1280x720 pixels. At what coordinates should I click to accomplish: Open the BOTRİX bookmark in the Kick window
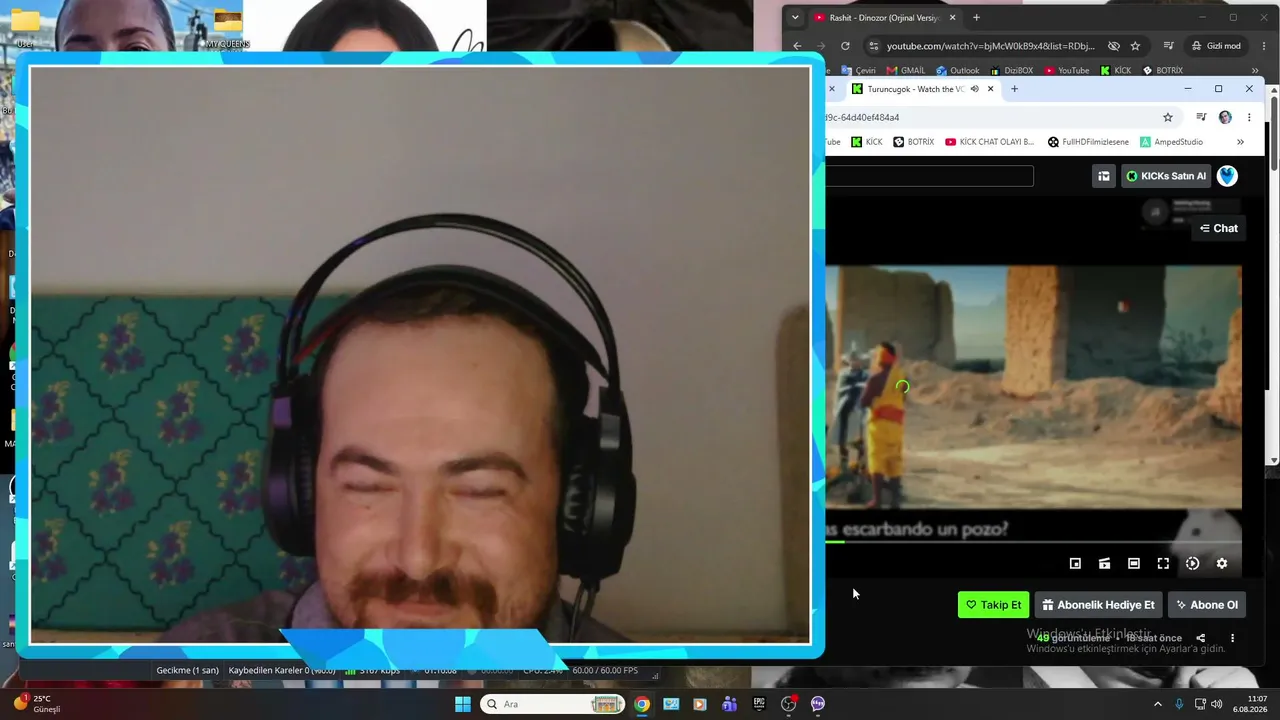pos(913,142)
